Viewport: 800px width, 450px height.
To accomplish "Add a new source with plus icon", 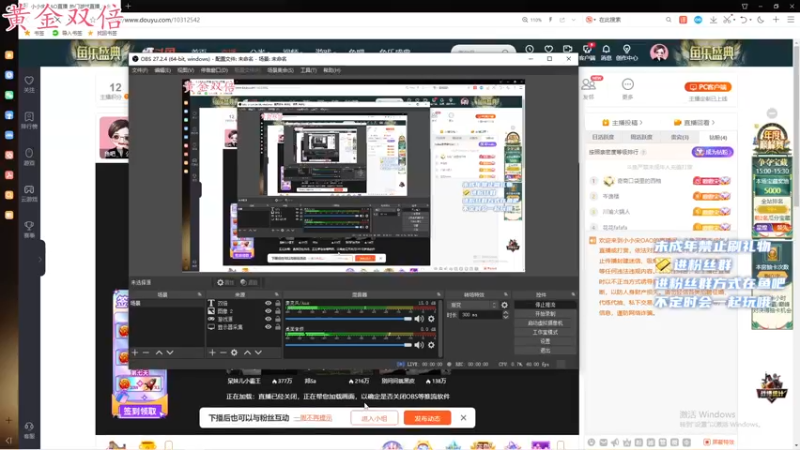I will coord(212,353).
